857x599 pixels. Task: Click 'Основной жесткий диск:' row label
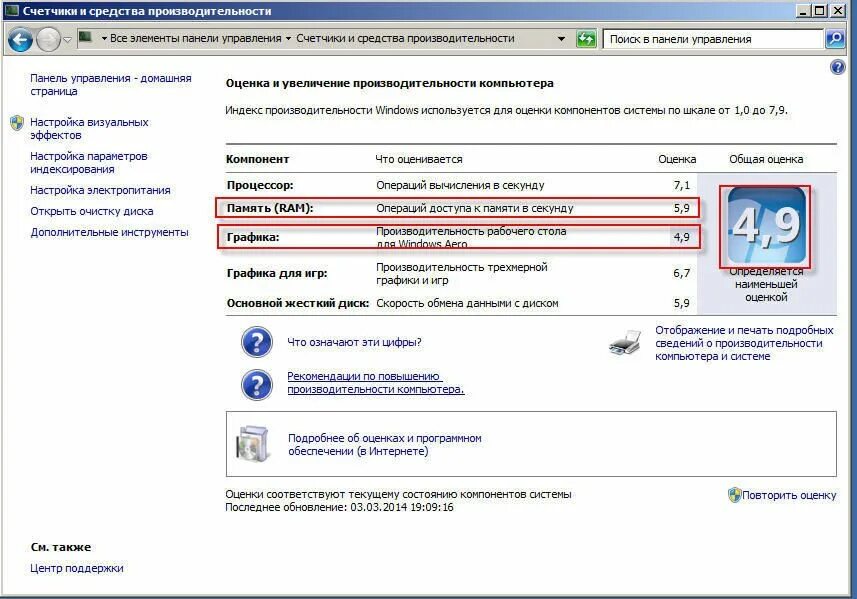(297, 303)
